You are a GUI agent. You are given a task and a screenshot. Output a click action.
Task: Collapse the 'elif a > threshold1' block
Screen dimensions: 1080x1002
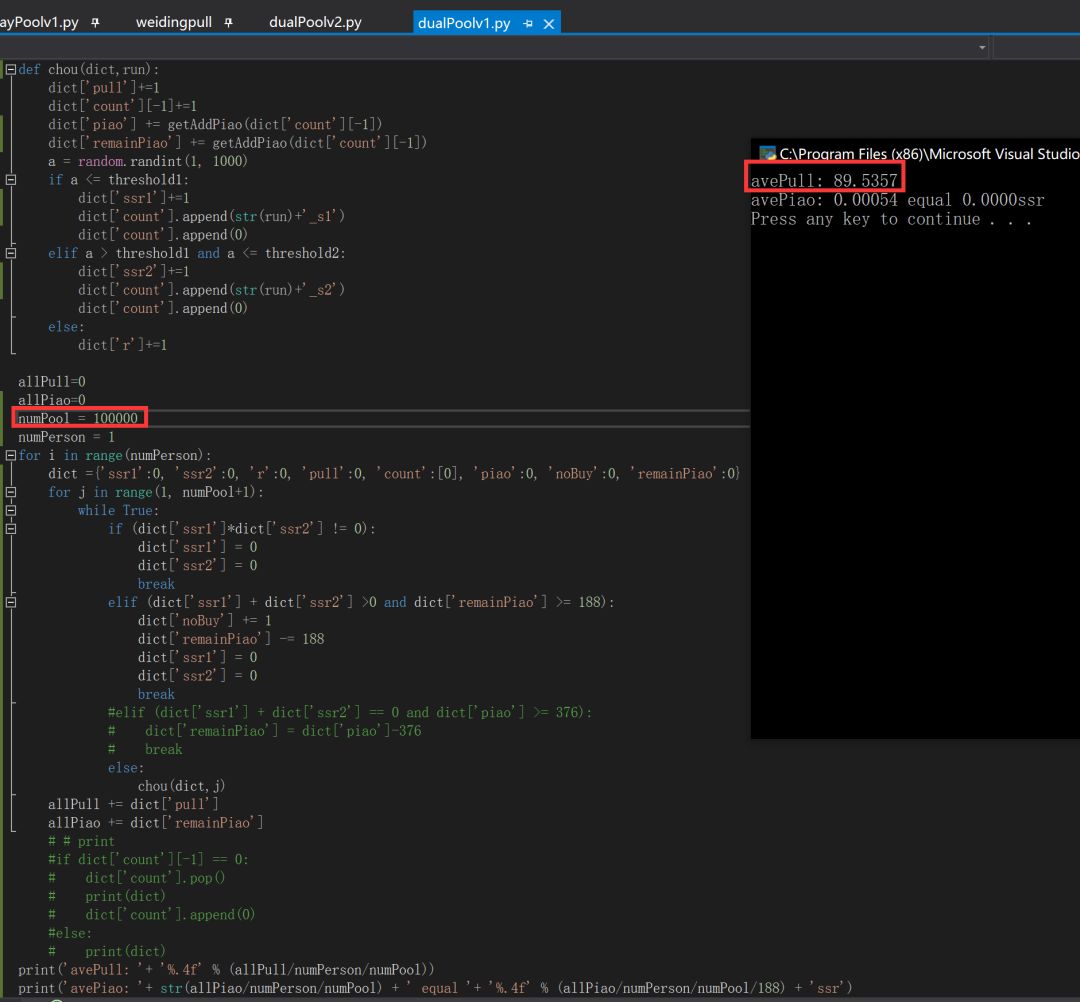pos(11,254)
